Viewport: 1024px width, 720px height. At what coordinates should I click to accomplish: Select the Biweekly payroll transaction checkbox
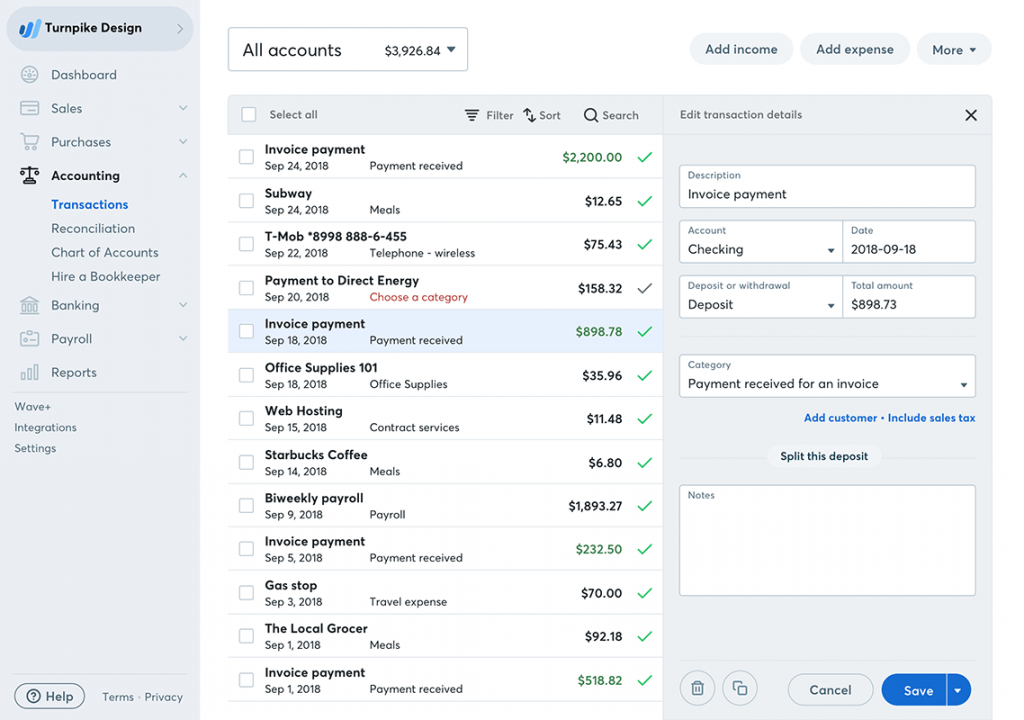tap(248, 505)
